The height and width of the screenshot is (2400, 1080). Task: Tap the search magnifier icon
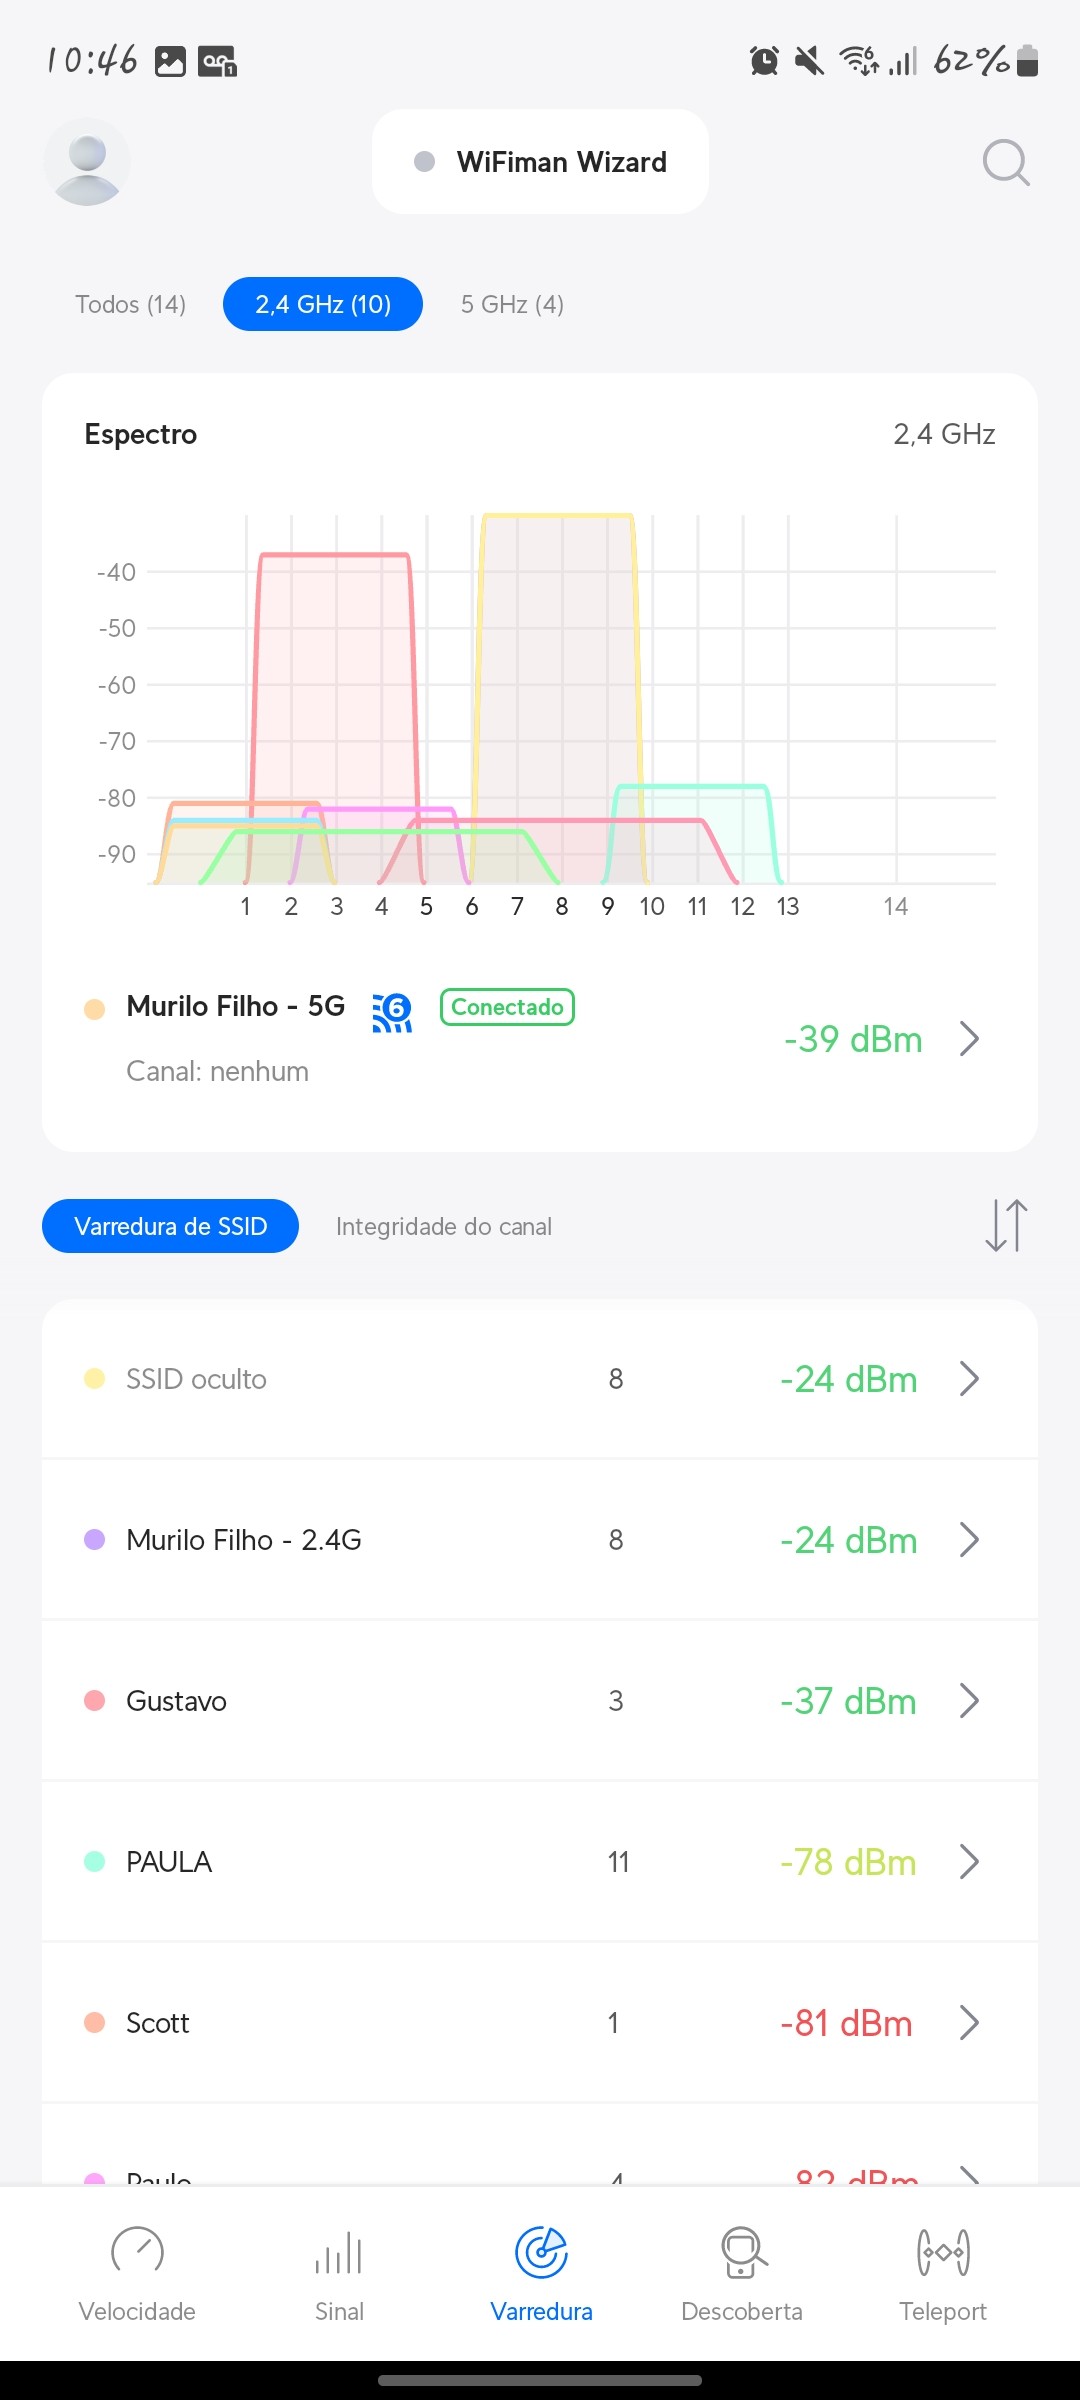click(x=1005, y=162)
